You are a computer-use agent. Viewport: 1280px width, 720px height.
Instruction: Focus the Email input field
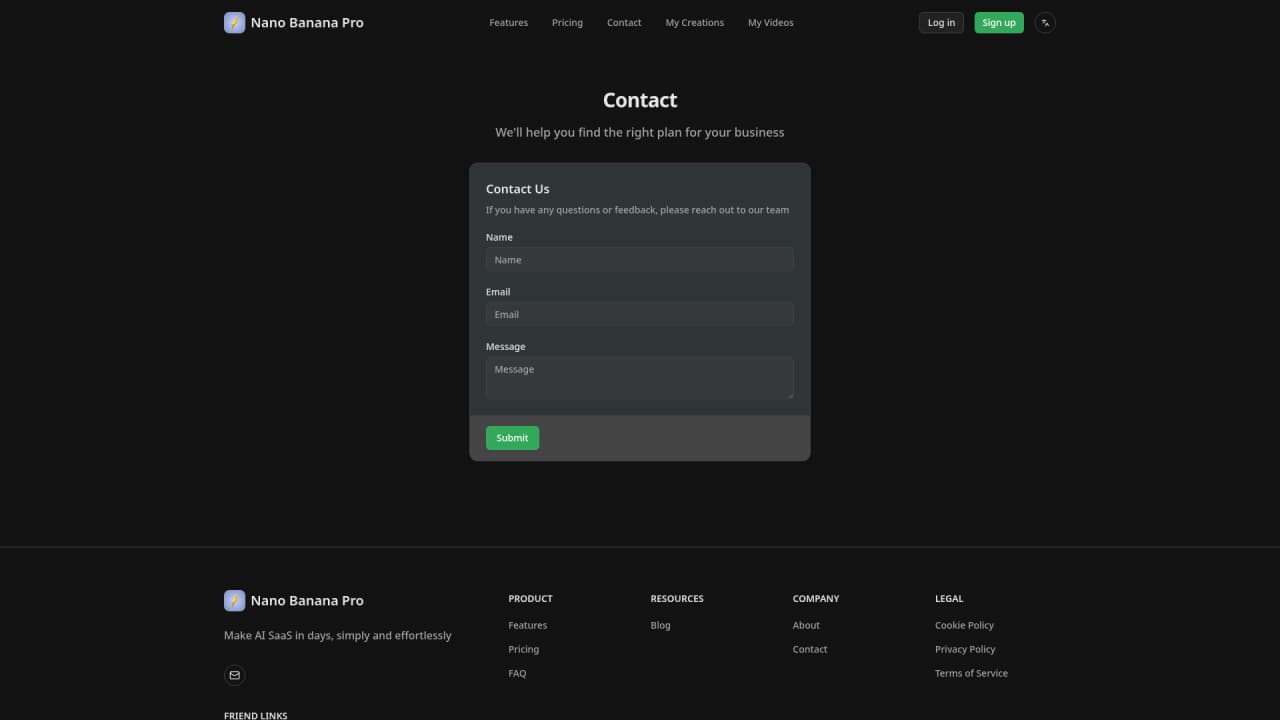(640, 314)
